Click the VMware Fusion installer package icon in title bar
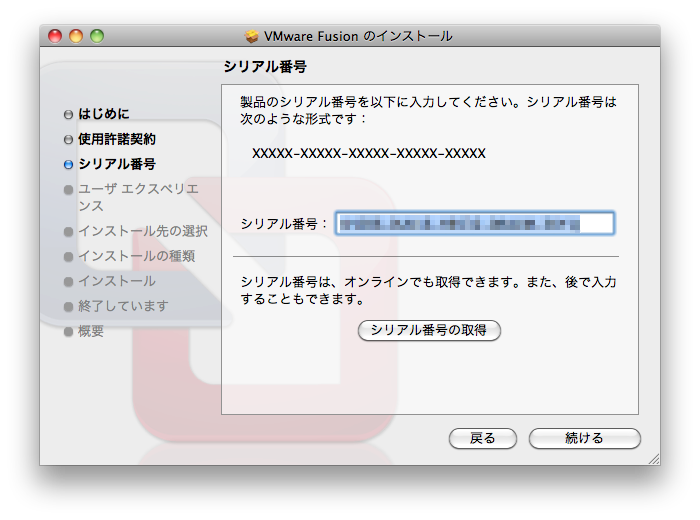Viewport: 700px width, 520px height. pos(252,36)
